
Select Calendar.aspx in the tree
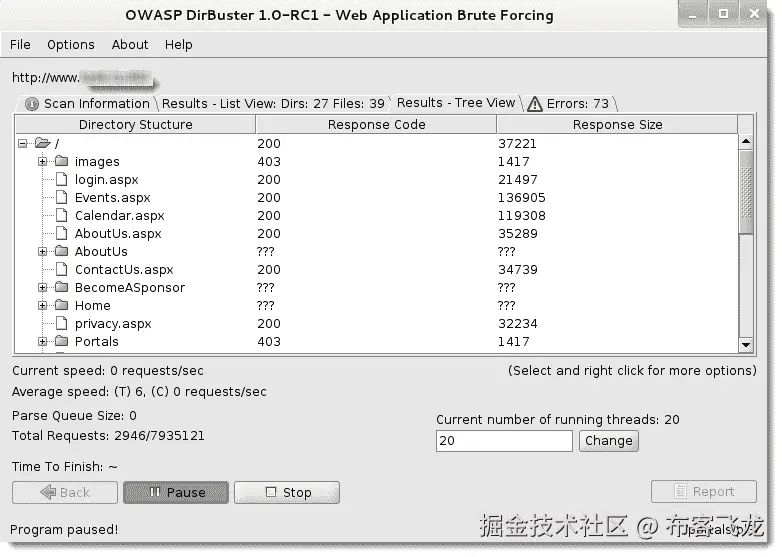[x=120, y=215]
